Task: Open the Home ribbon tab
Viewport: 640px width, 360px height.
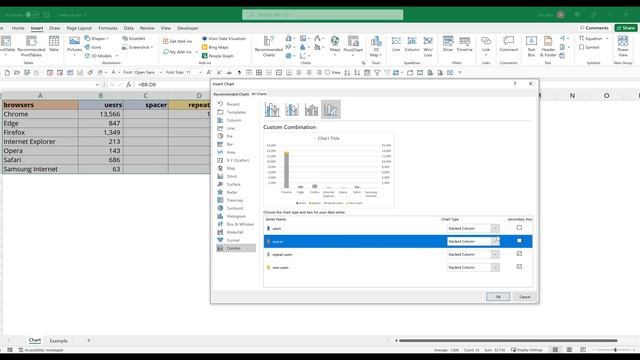Action: (x=18, y=28)
